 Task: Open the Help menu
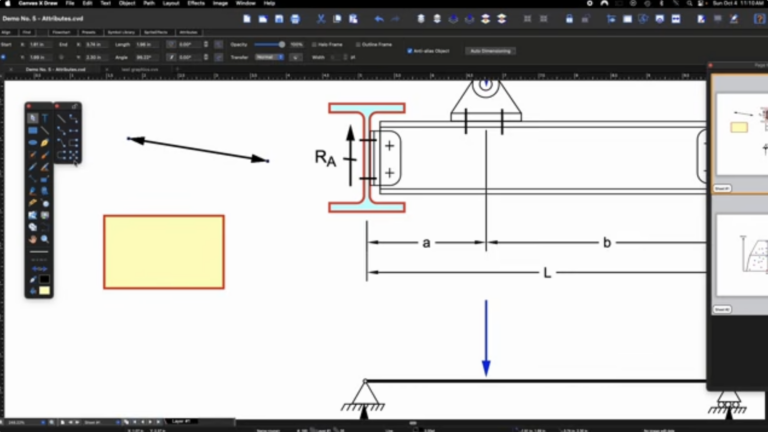pyautogui.click(x=269, y=3)
